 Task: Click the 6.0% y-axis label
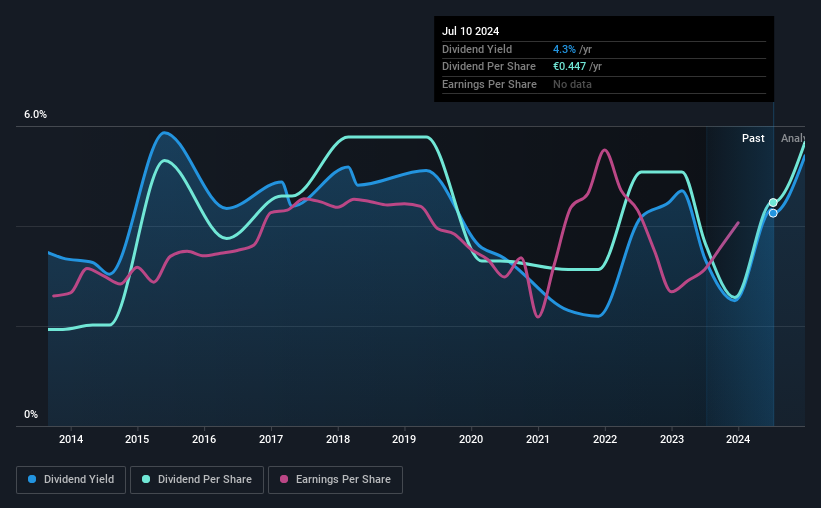(x=35, y=115)
